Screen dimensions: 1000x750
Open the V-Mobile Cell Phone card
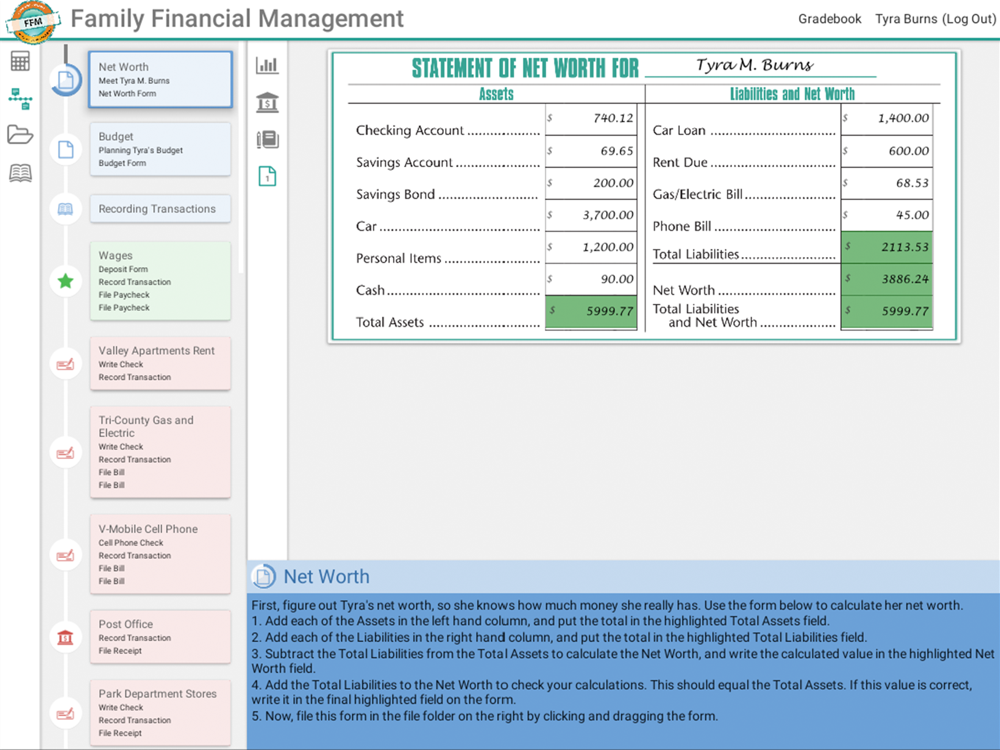tap(160, 554)
